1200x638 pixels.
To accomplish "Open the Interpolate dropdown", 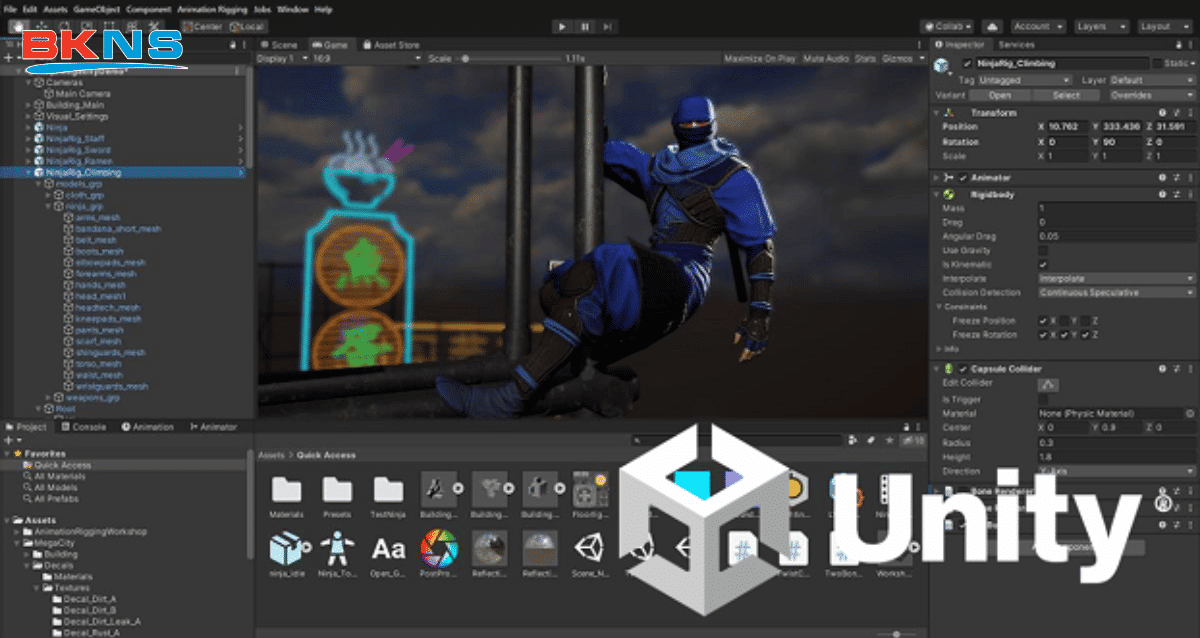I will coord(1117,279).
